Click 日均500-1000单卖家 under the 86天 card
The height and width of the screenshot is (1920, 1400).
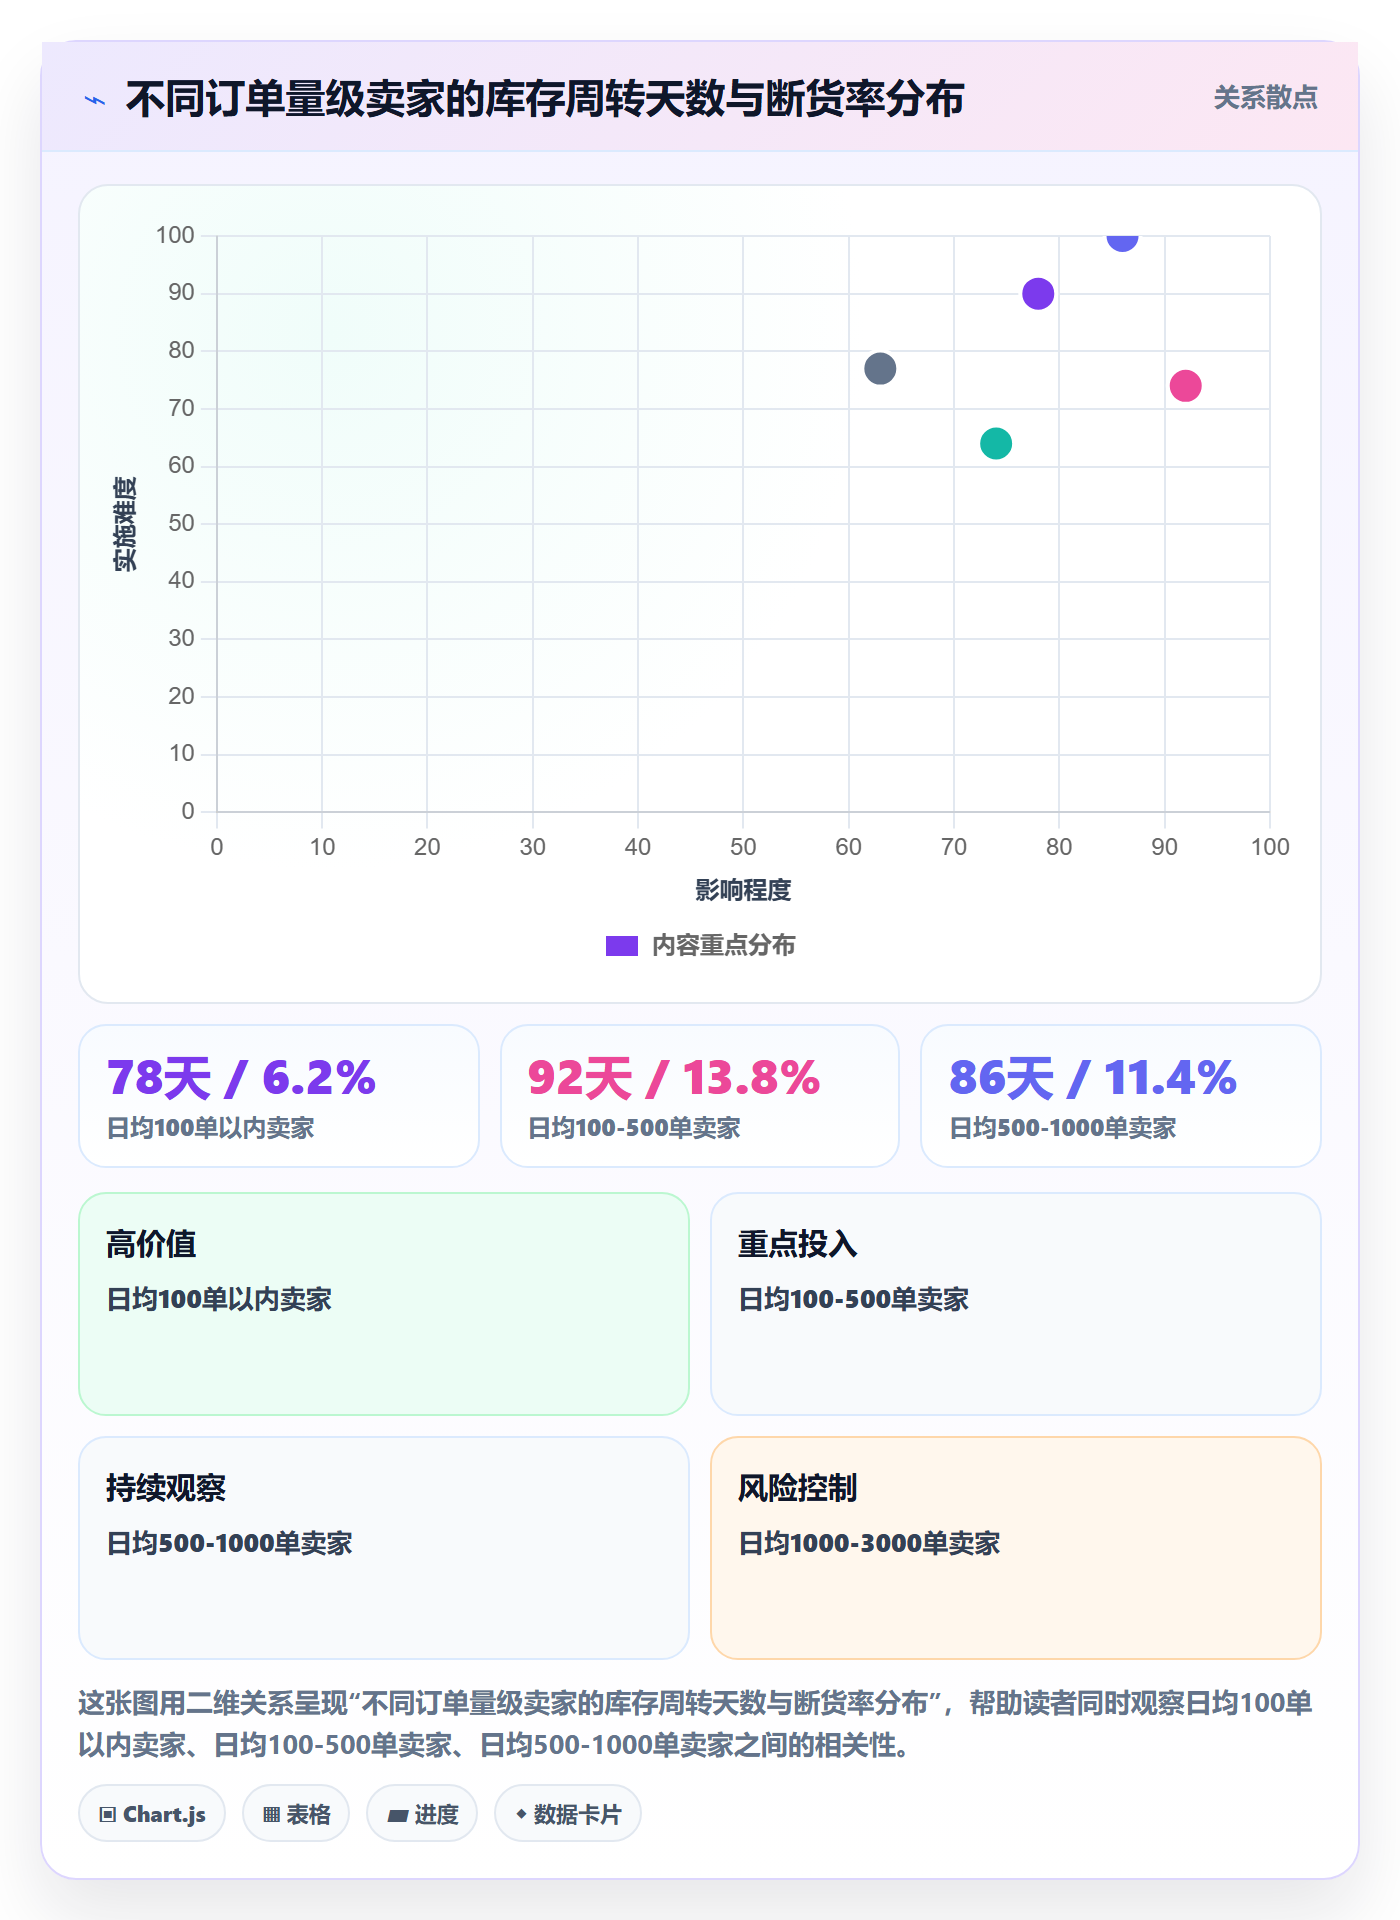click(x=1063, y=1128)
